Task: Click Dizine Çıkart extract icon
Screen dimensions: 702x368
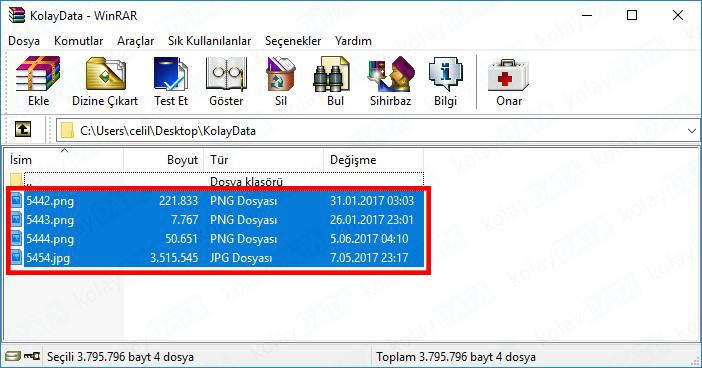Action: [x=105, y=74]
